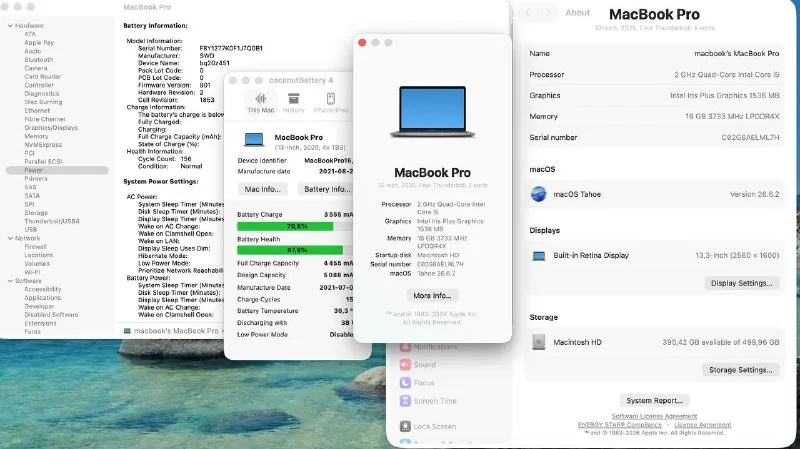Select Power in System Report sidebar

coord(57,170)
